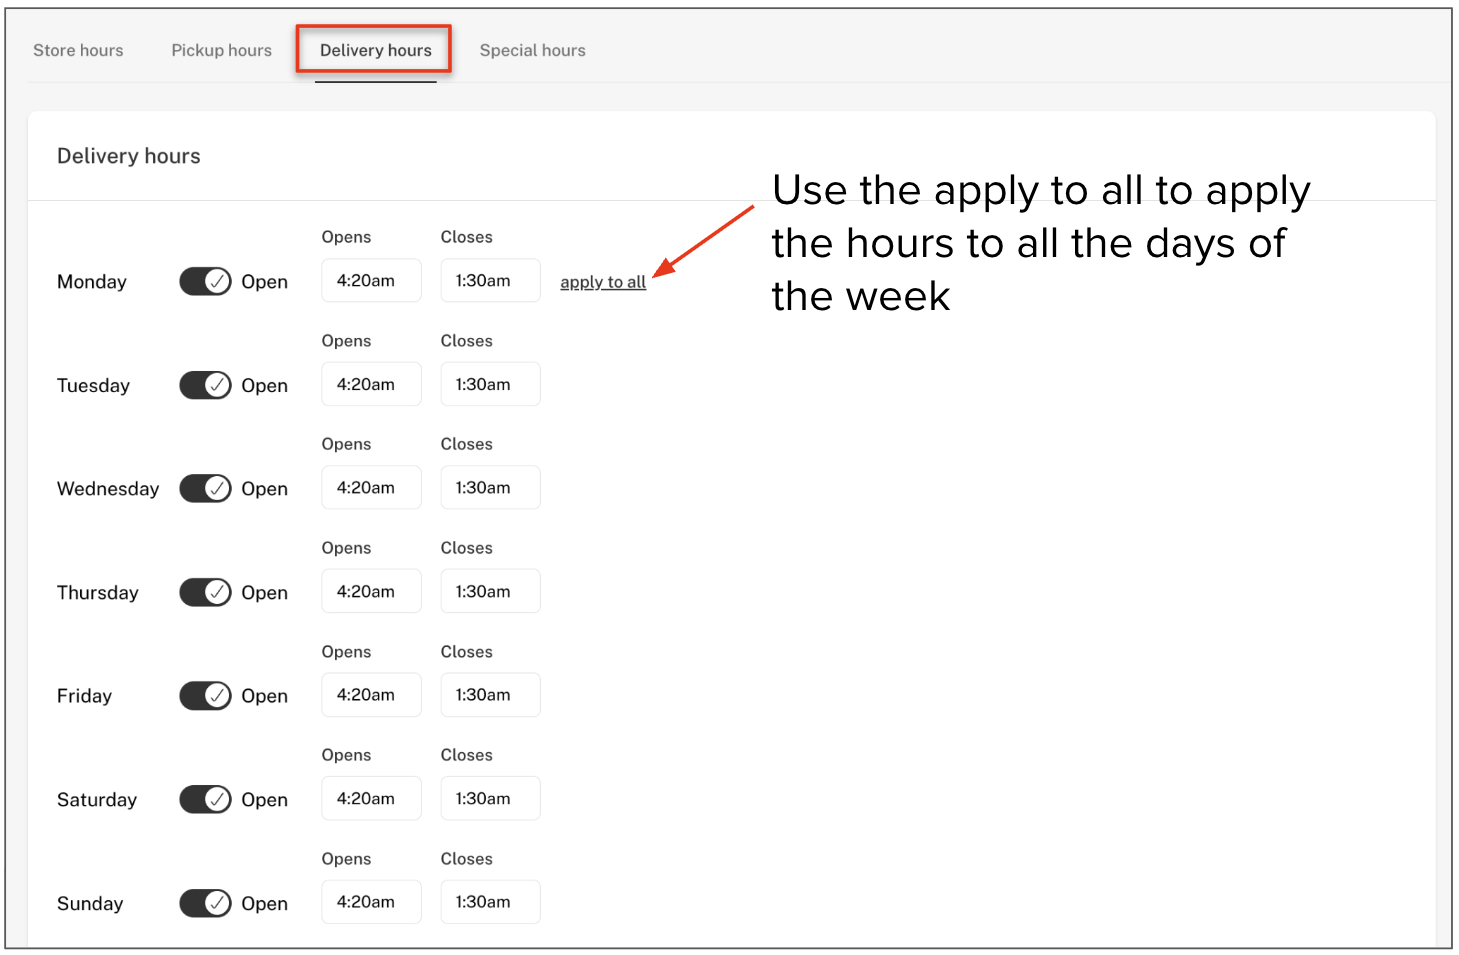
Task: Open the Pickup hours tab
Action: 221,50
